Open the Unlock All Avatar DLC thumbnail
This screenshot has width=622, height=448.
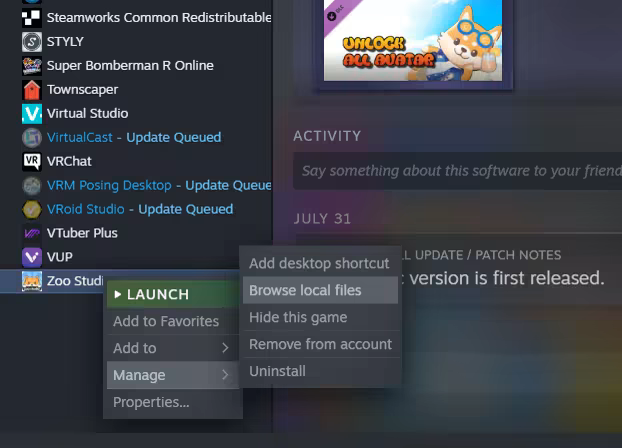pyautogui.click(x=413, y=40)
